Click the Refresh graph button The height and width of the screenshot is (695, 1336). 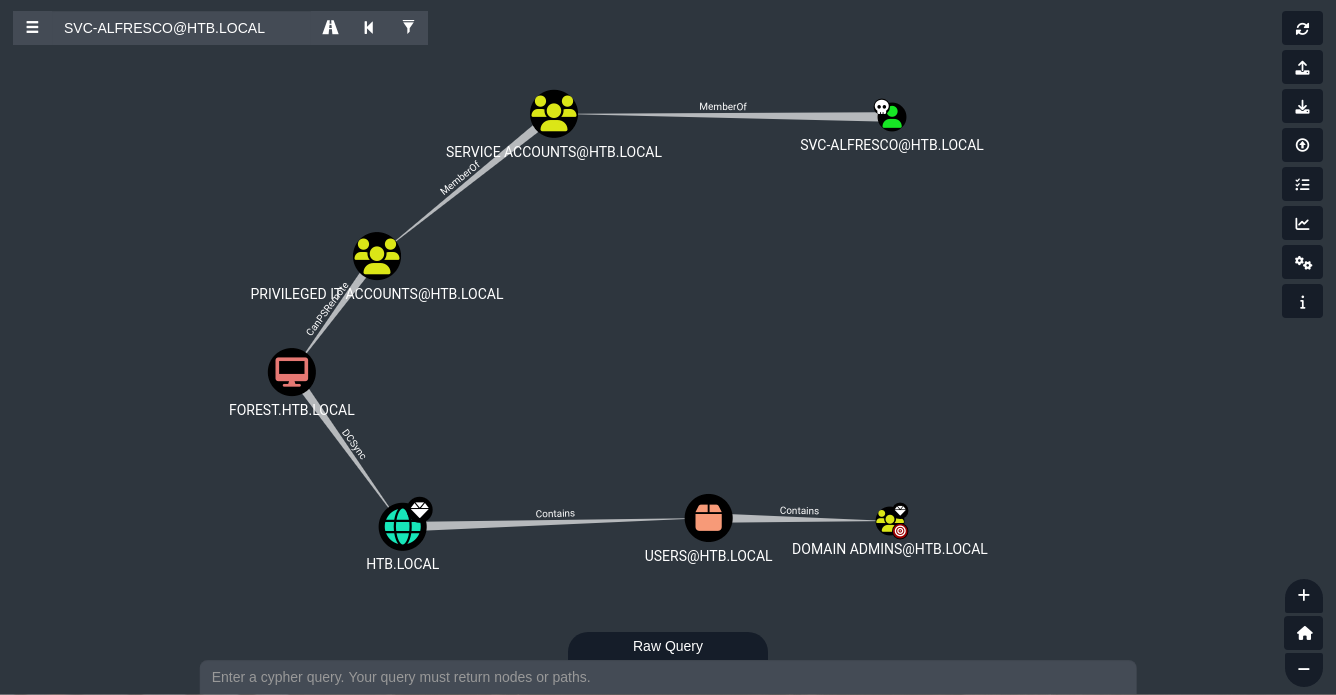tap(1302, 28)
